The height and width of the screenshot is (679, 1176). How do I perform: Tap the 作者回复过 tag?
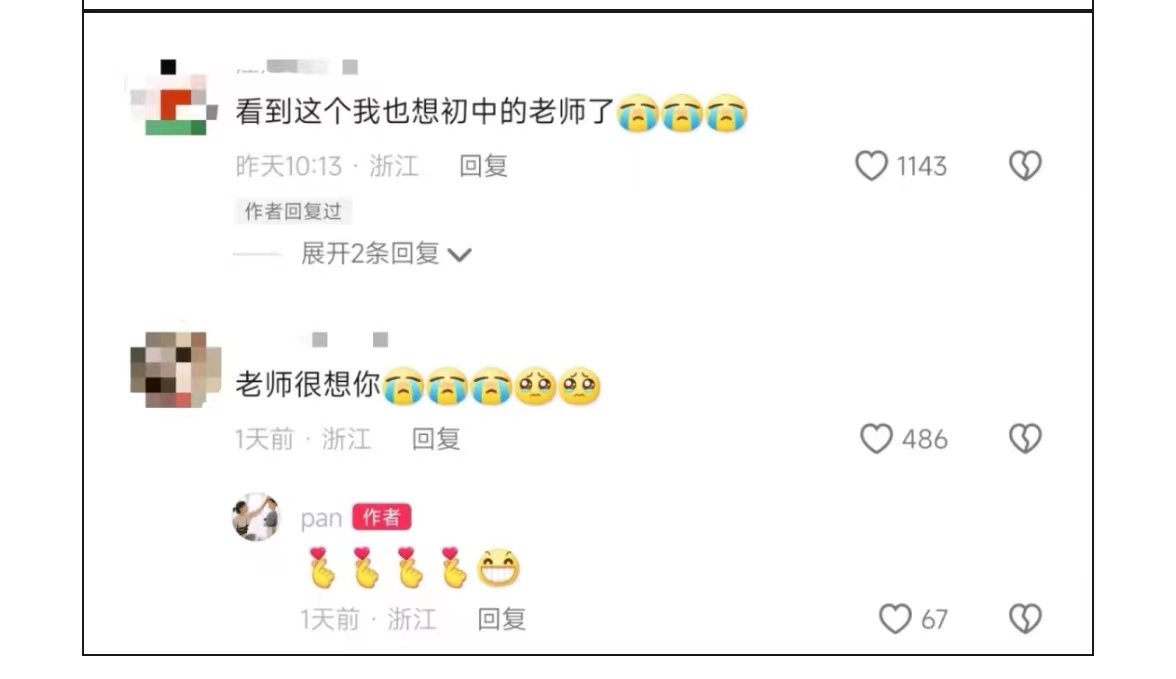click(292, 212)
